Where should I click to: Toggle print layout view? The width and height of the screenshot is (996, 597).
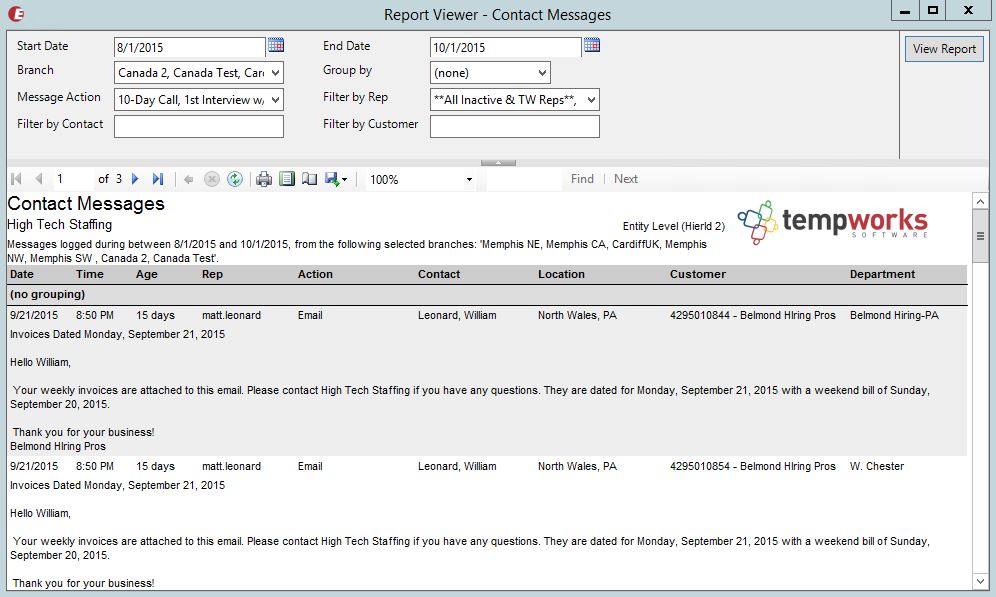click(x=287, y=179)
